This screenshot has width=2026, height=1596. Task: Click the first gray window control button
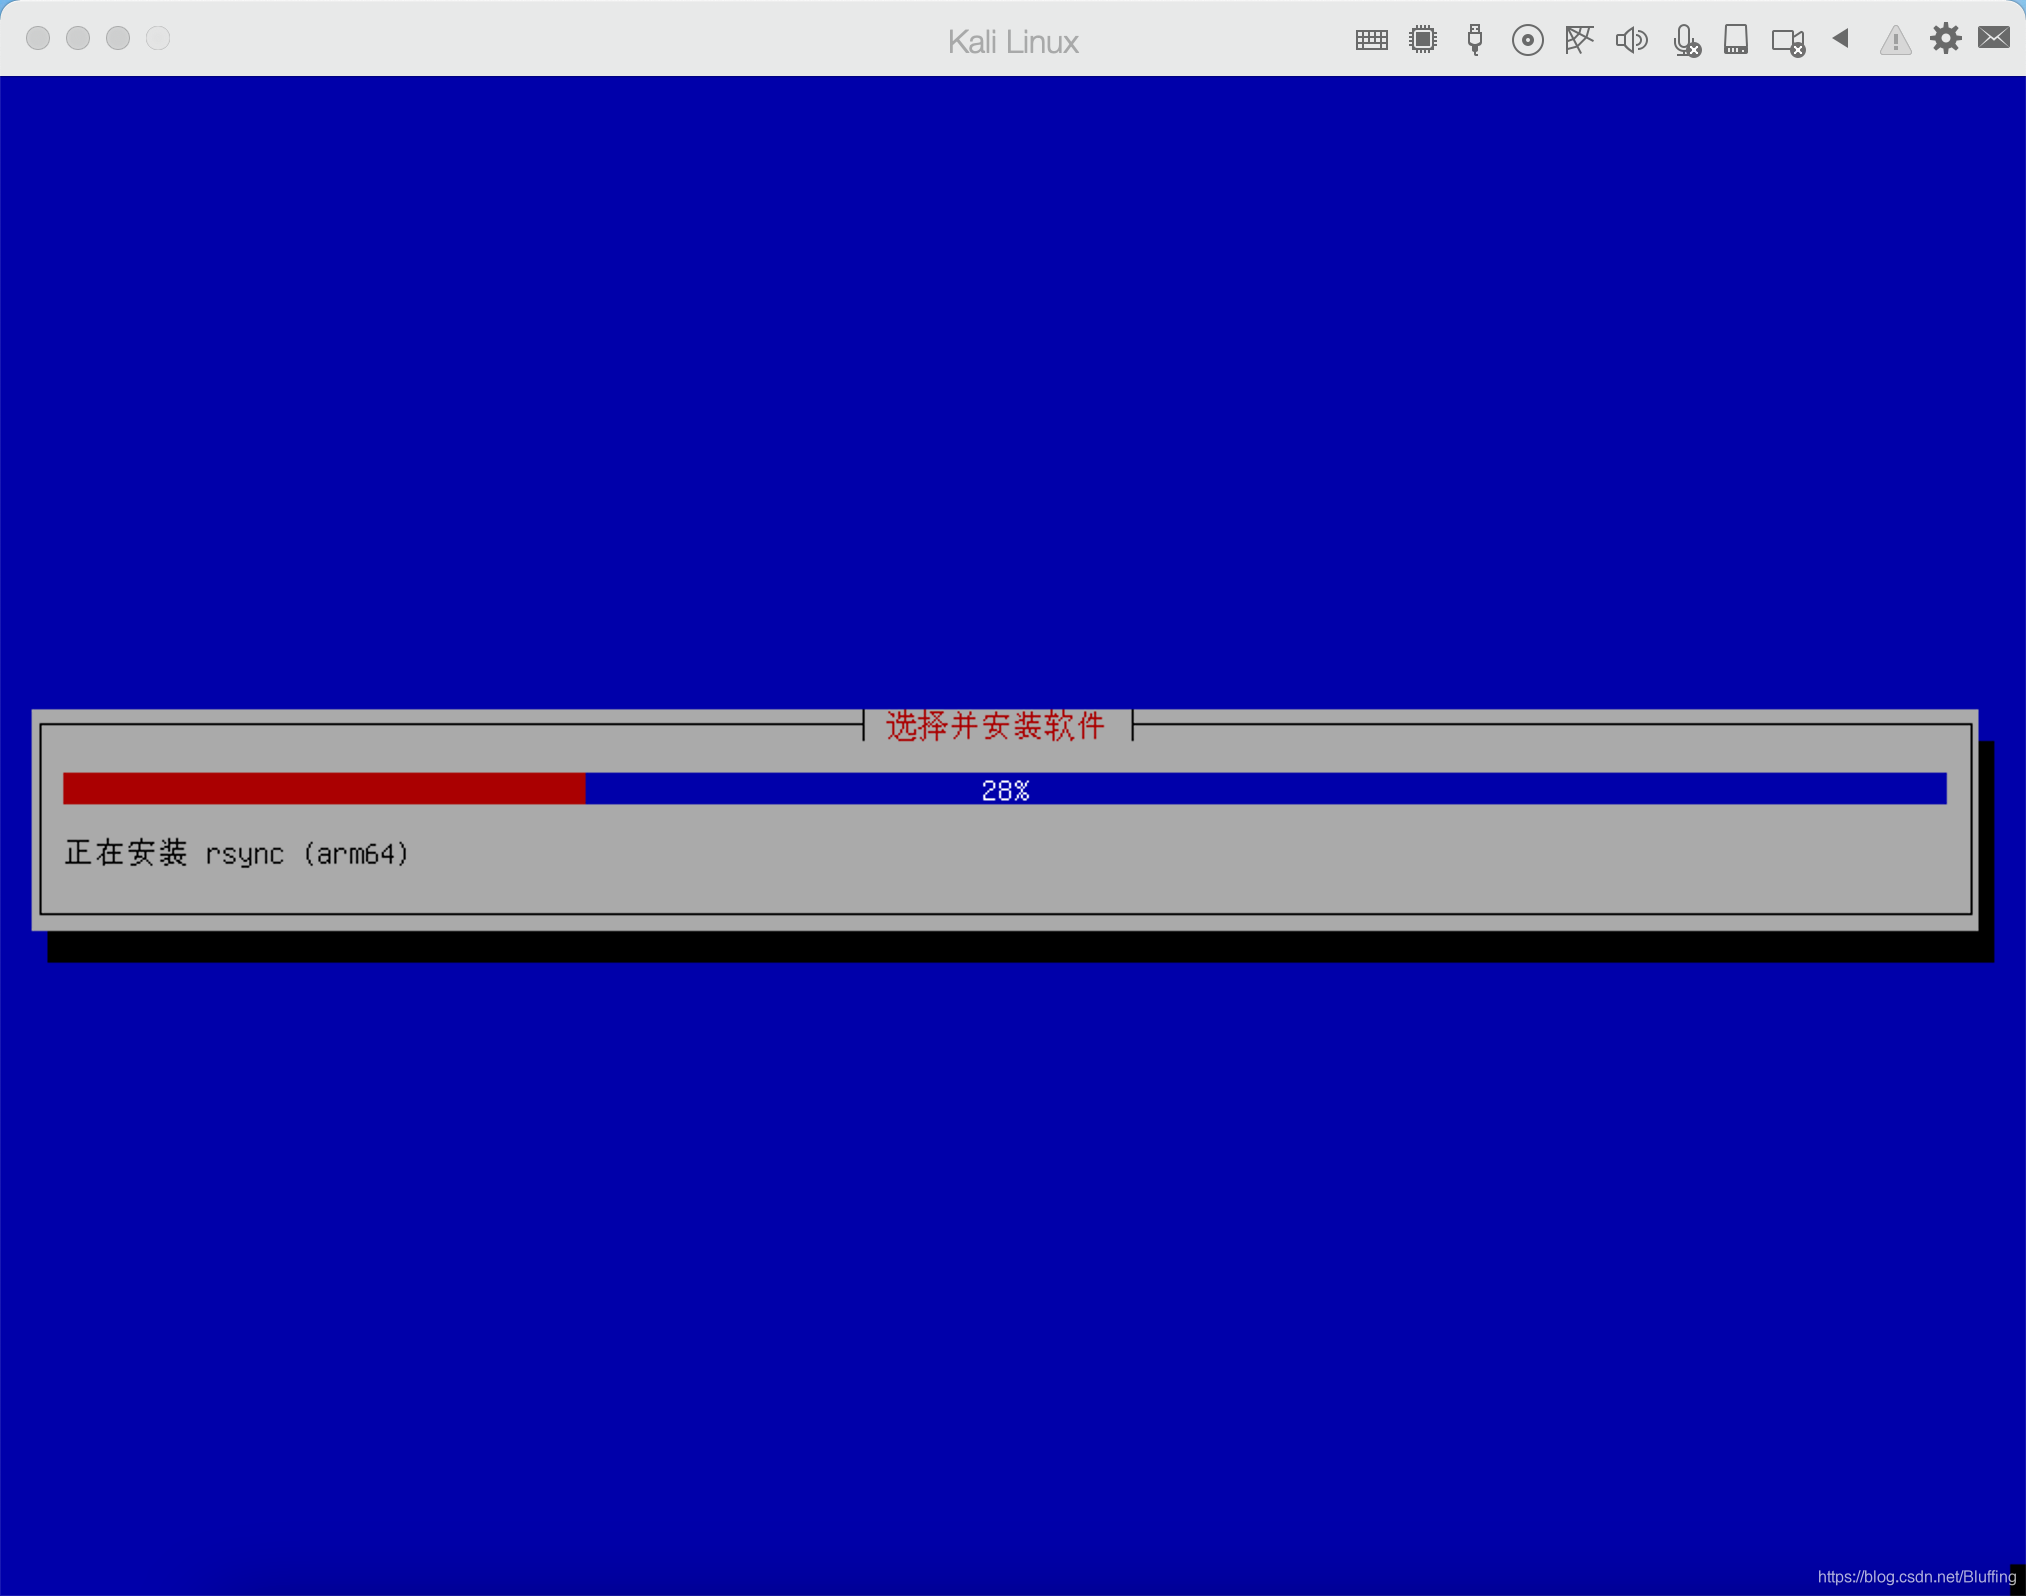tap(38, 38)
